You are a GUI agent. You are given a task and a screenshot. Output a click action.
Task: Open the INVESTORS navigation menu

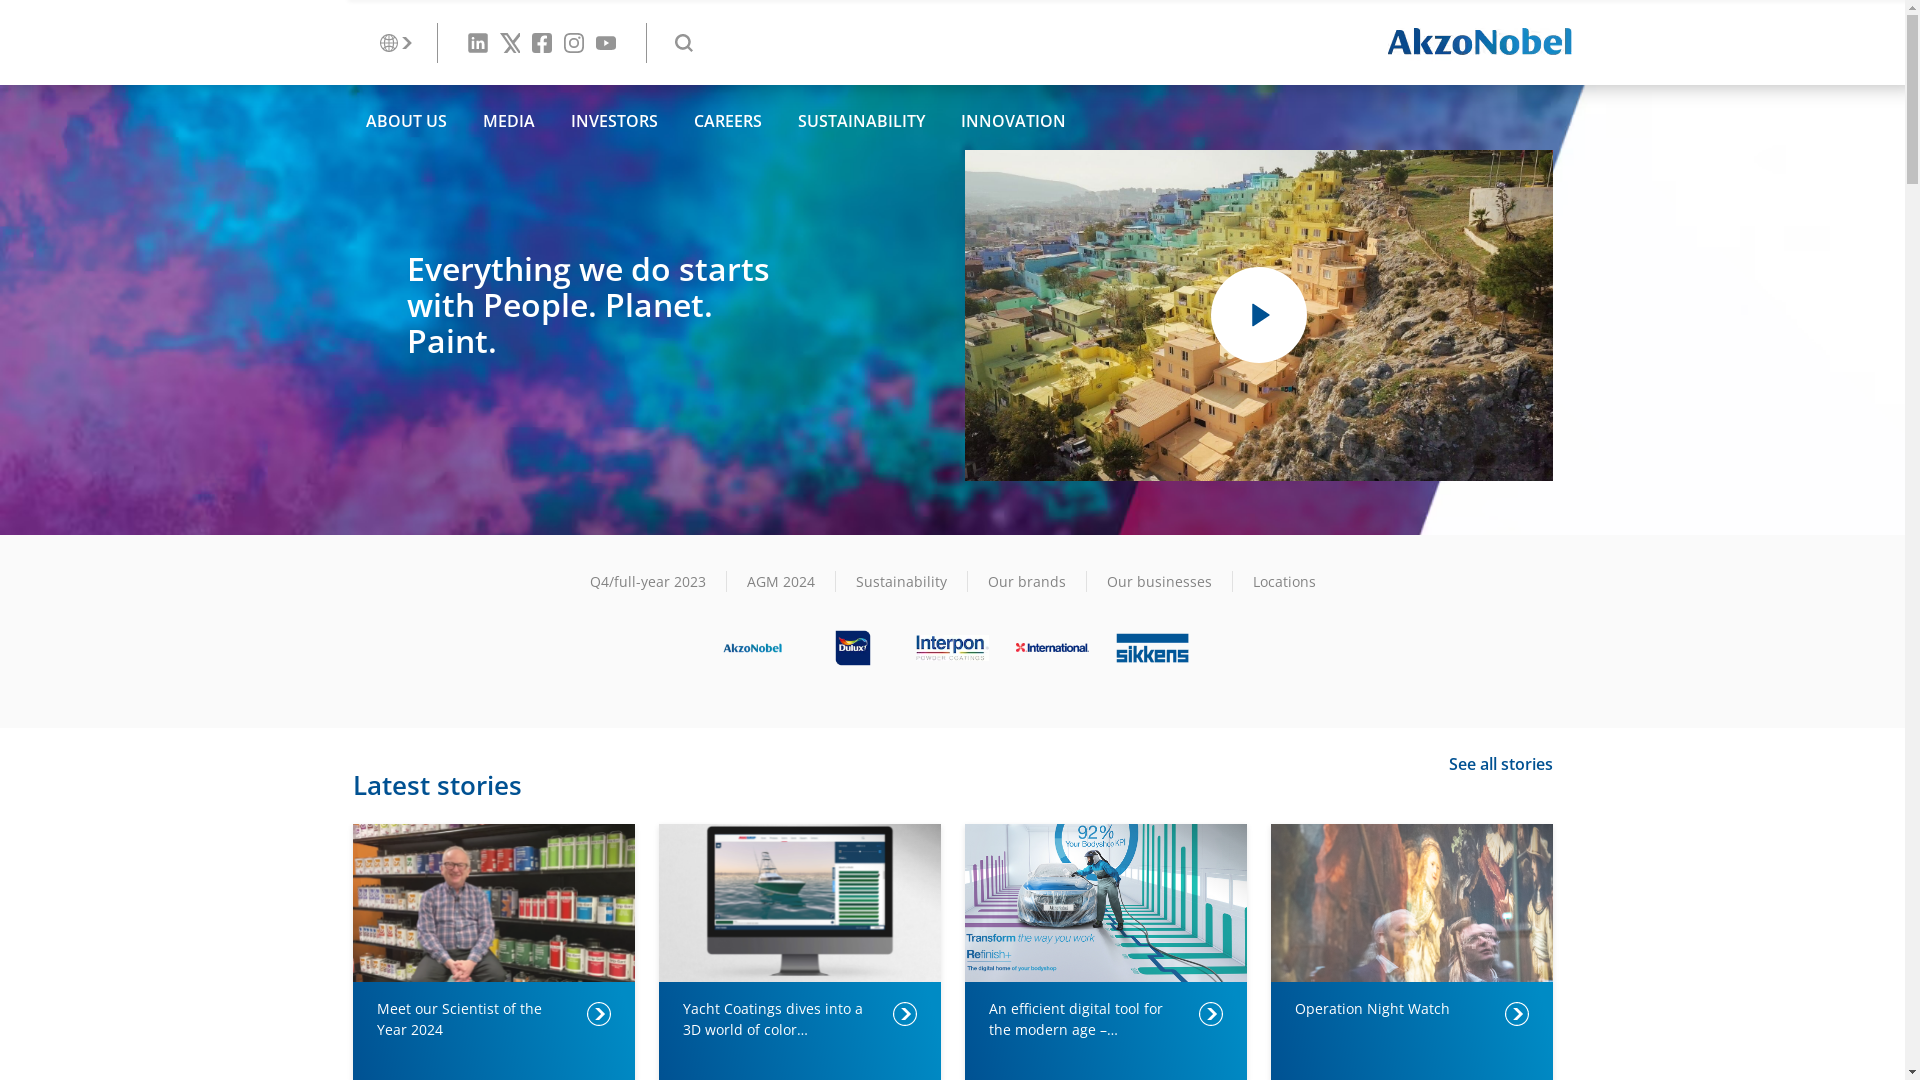(614, 121)
